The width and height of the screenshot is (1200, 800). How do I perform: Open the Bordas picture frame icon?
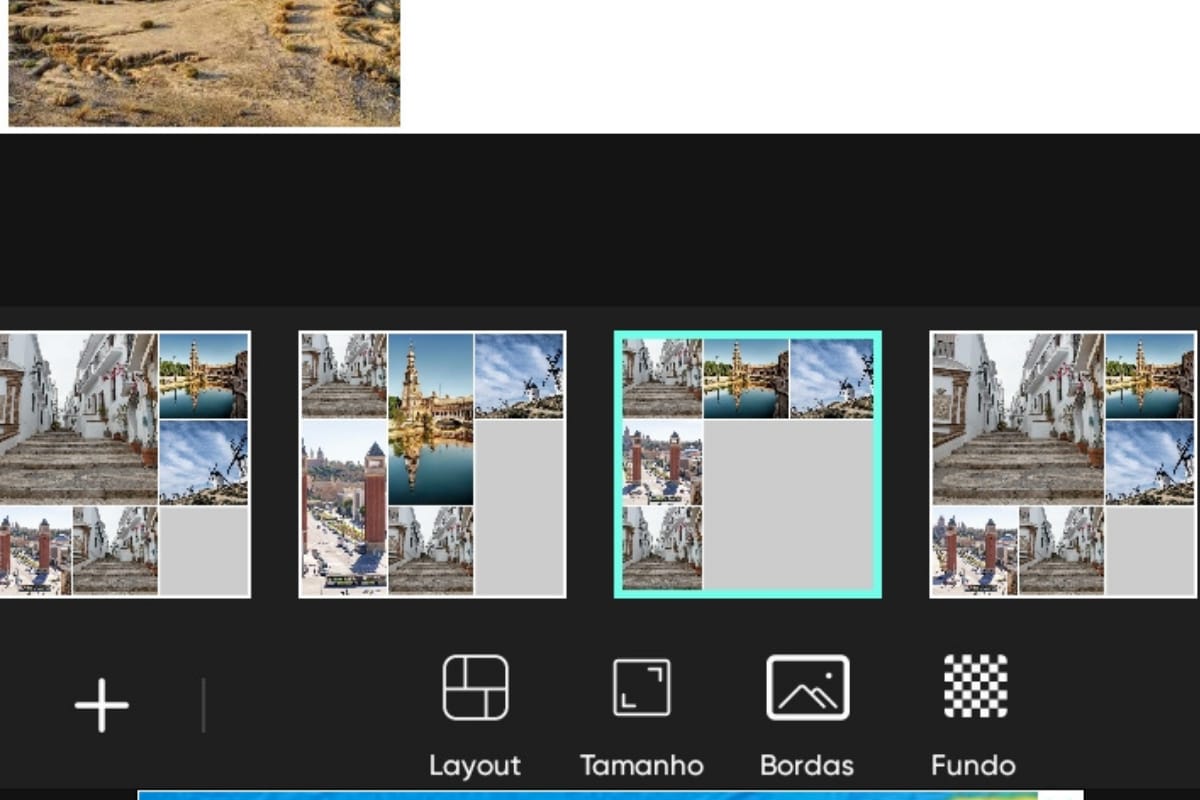pos(807,688)
